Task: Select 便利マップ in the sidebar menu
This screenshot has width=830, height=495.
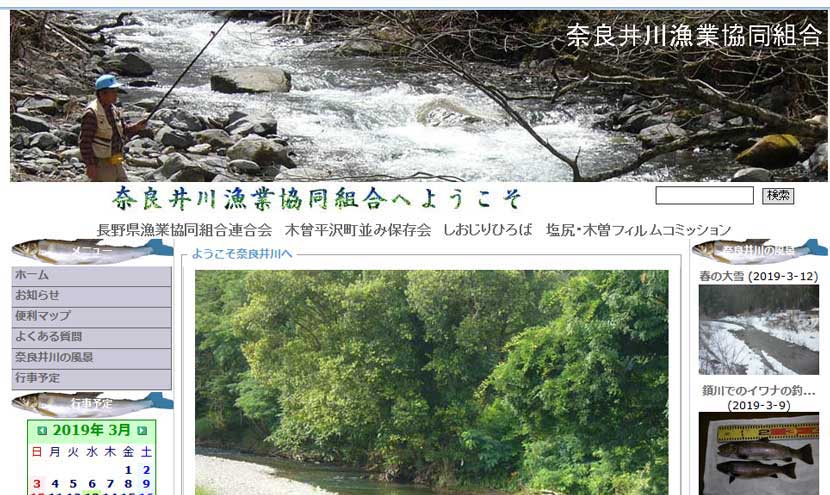Action: pyautogui.click(x=92, y=317)
